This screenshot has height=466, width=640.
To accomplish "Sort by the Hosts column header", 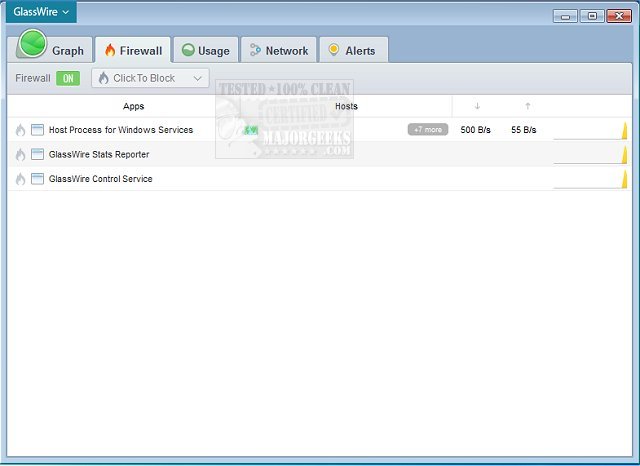I will pos(346,106).
